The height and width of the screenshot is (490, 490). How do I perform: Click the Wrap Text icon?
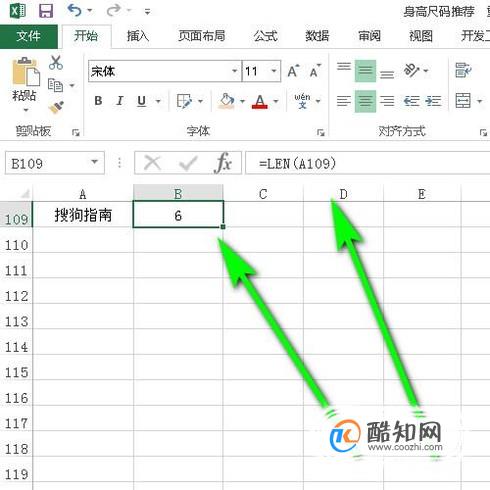point(463,70)
